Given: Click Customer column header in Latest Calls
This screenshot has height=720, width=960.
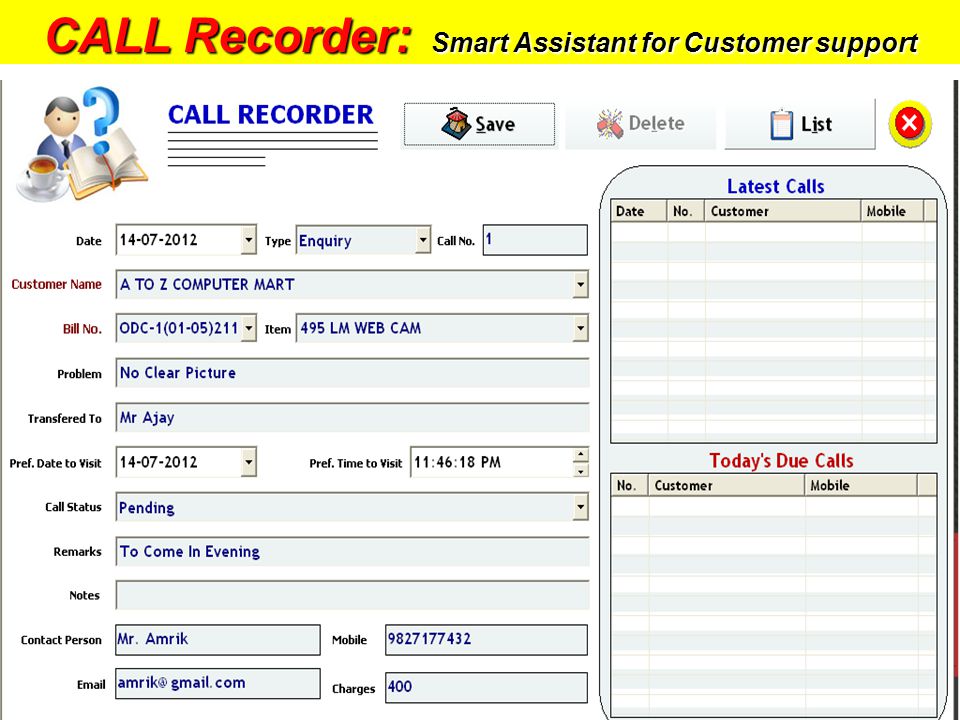Looking at the screenshot, I should click(x=783, y=211).
